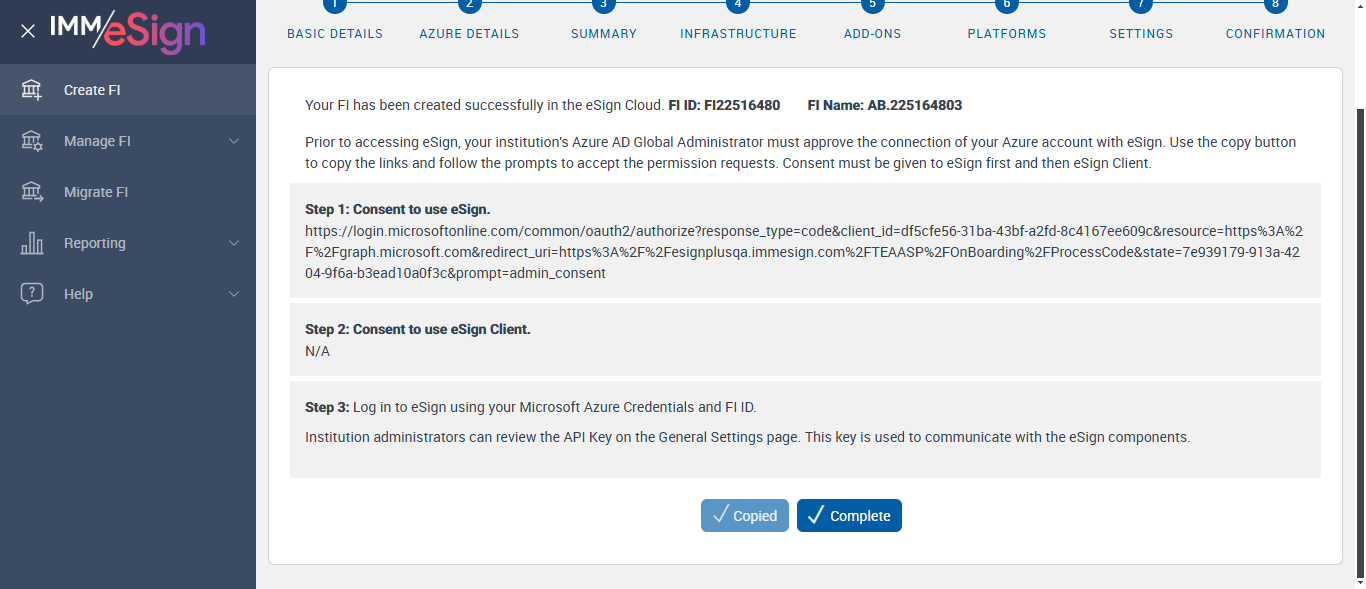The width and height of the screenshot is (1366, 589).
Task: Click the IMM eSign logo
Action: tap(127, 31)
